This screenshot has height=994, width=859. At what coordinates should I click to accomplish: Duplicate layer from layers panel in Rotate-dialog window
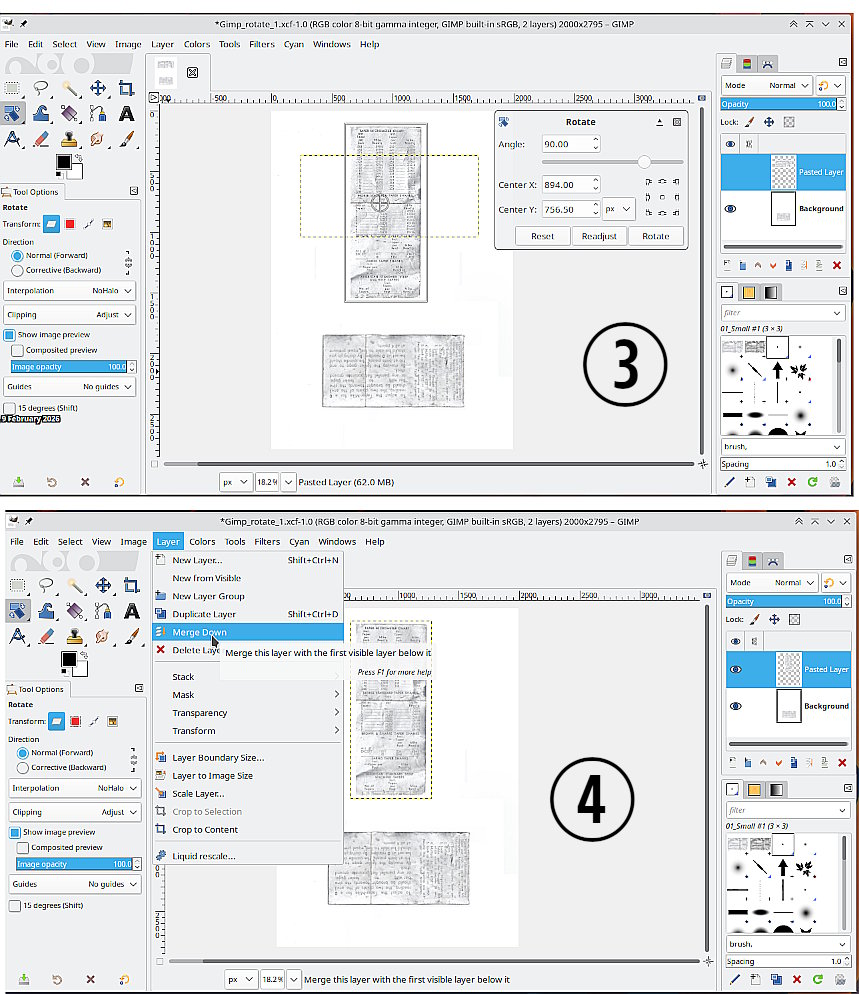(789, 266)
